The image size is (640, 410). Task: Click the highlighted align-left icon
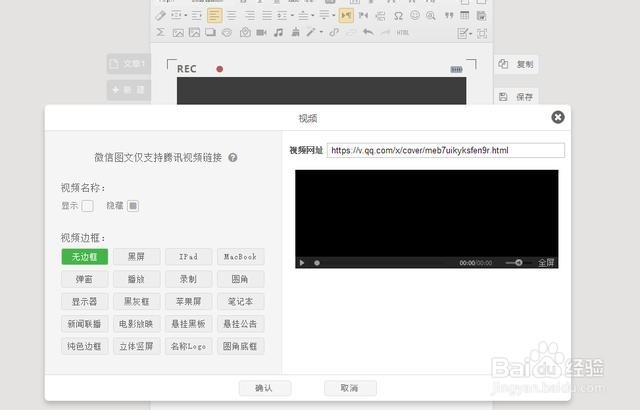pyautogui.click(x=214, y=16)
